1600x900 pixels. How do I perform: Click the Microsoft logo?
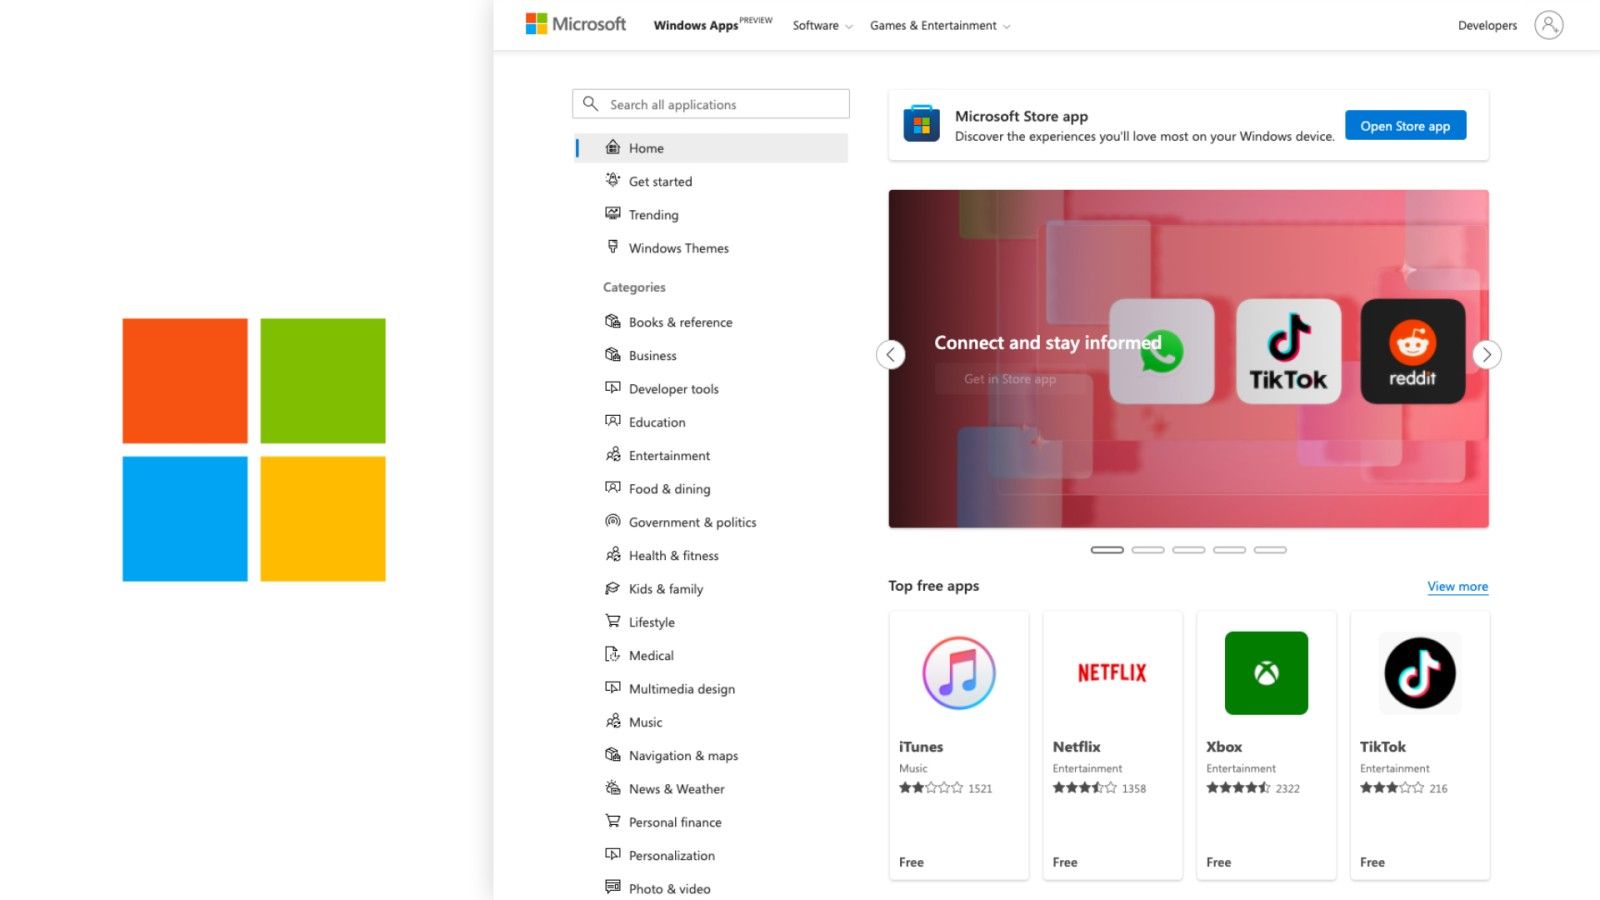coord(576,24)
